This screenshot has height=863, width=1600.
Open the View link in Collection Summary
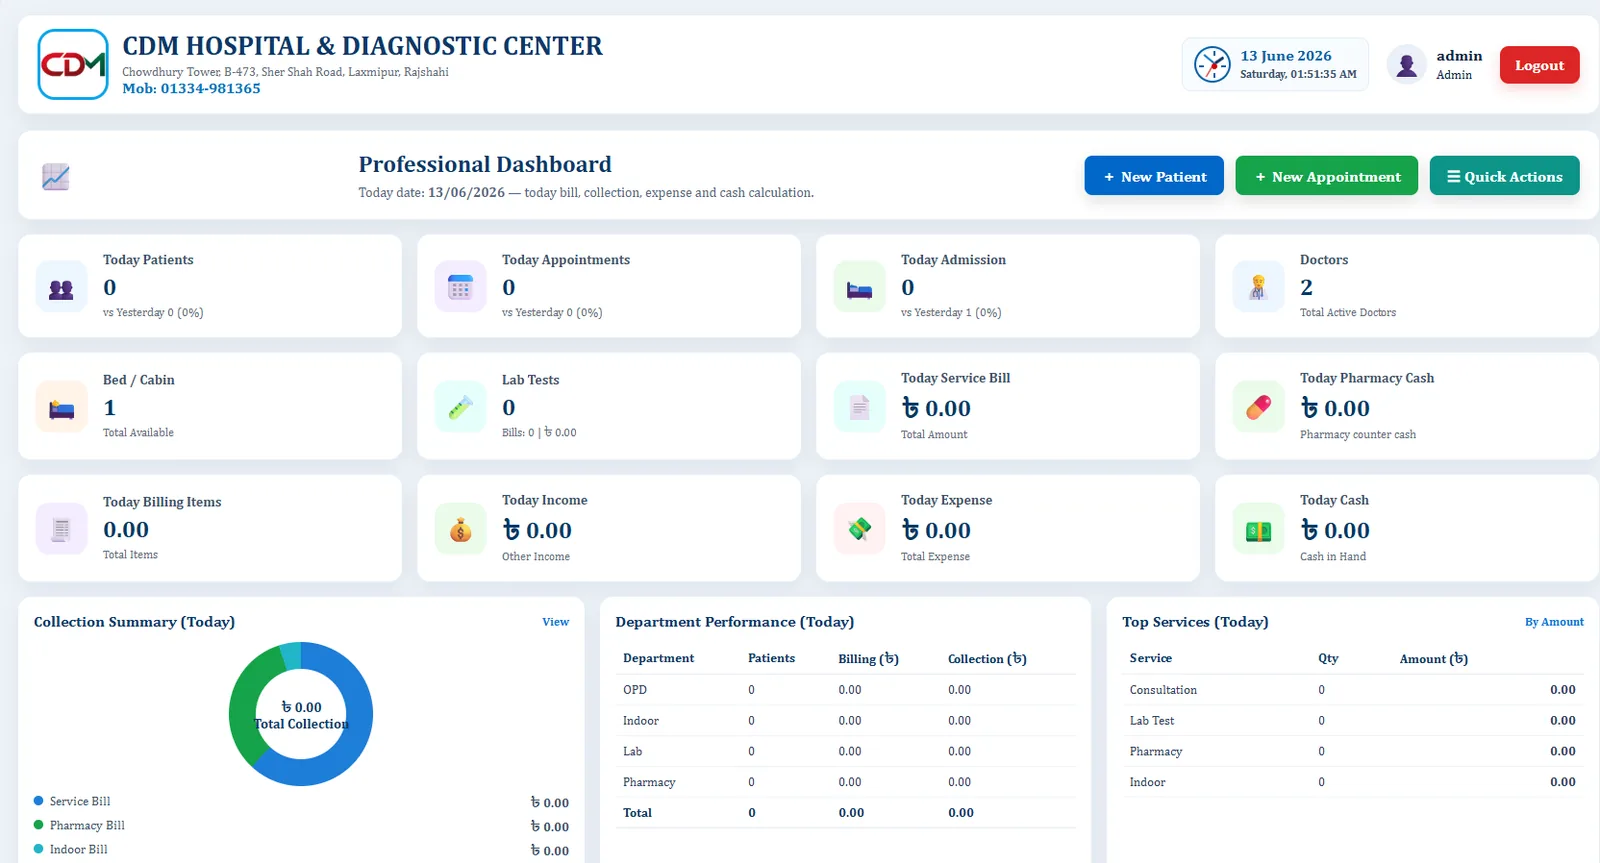pos(555,622)
